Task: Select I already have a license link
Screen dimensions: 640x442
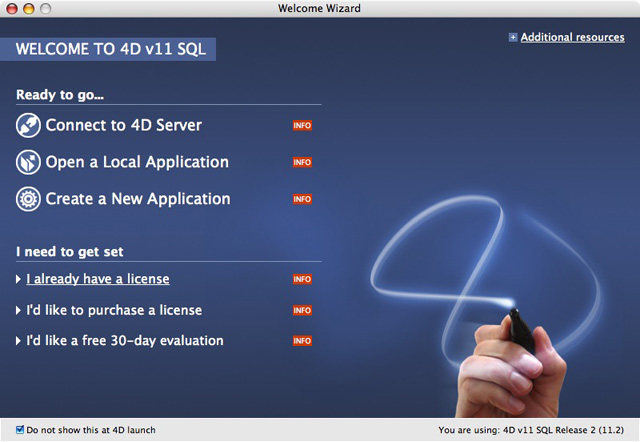Action: (98, 279)
